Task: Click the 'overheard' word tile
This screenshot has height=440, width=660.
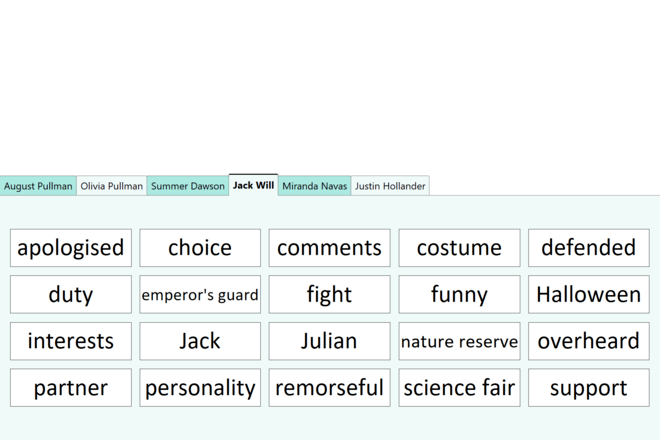Action: click(x=588, y=341)
